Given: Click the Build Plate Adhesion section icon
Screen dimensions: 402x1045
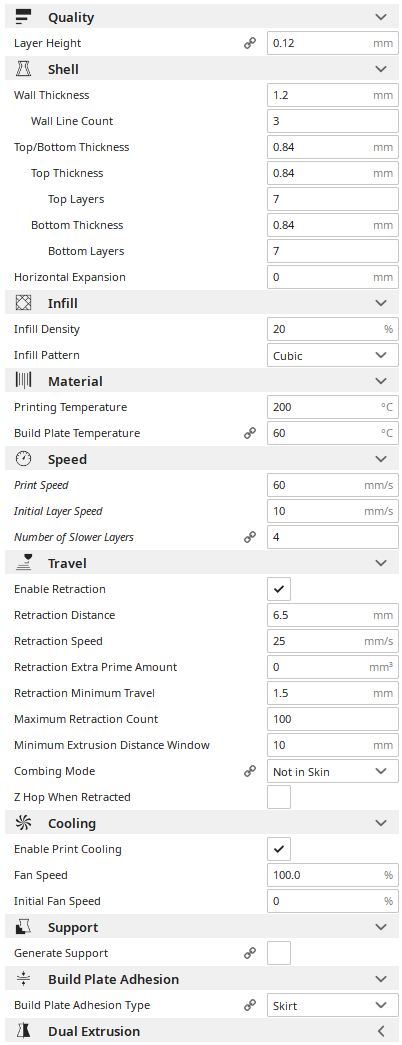Looking at the screenshot, I should pyautogui.click(x=23, y=979).
